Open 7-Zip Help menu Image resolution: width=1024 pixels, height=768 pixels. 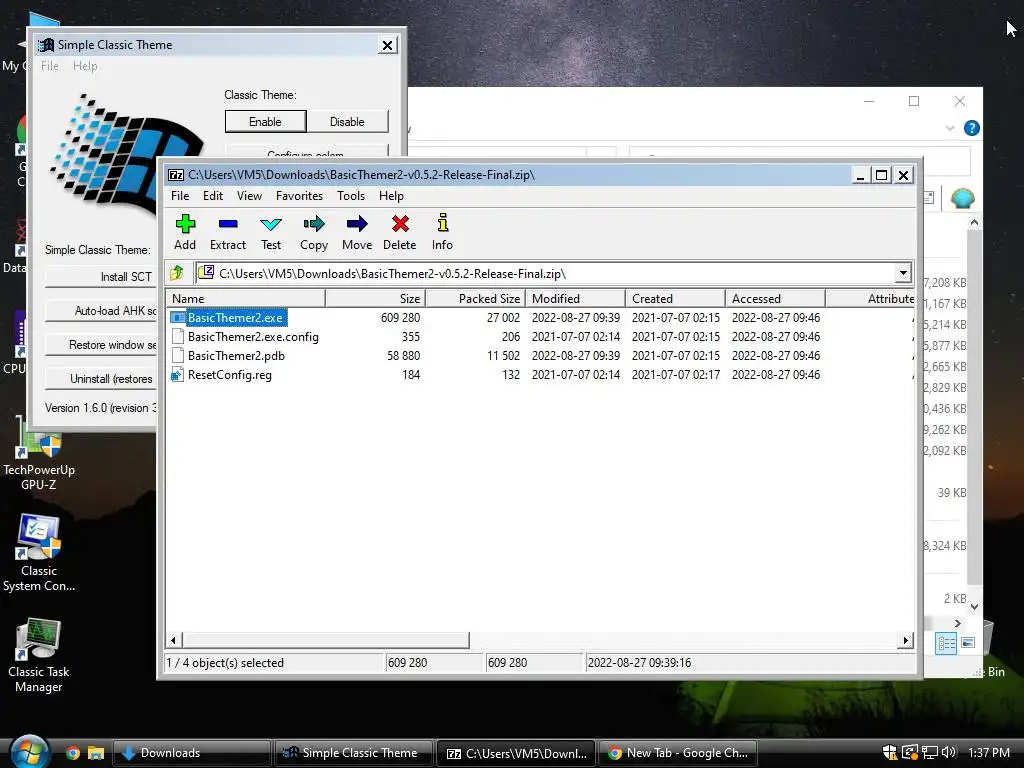[x=391, y=196]
